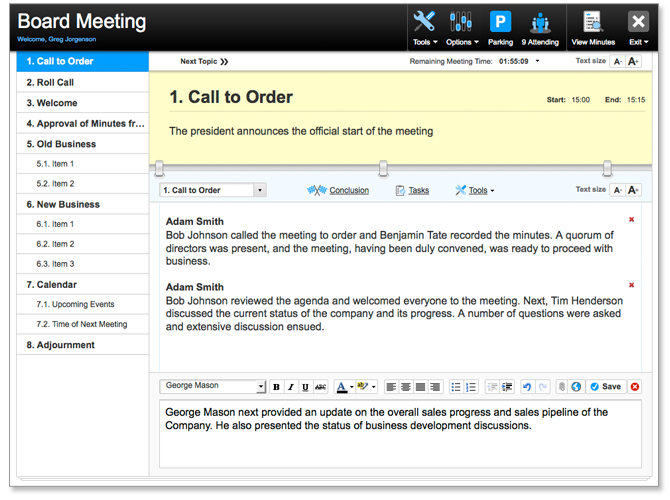Delete second Adam Smith note
670x500 pixels.
pos(632,285)
